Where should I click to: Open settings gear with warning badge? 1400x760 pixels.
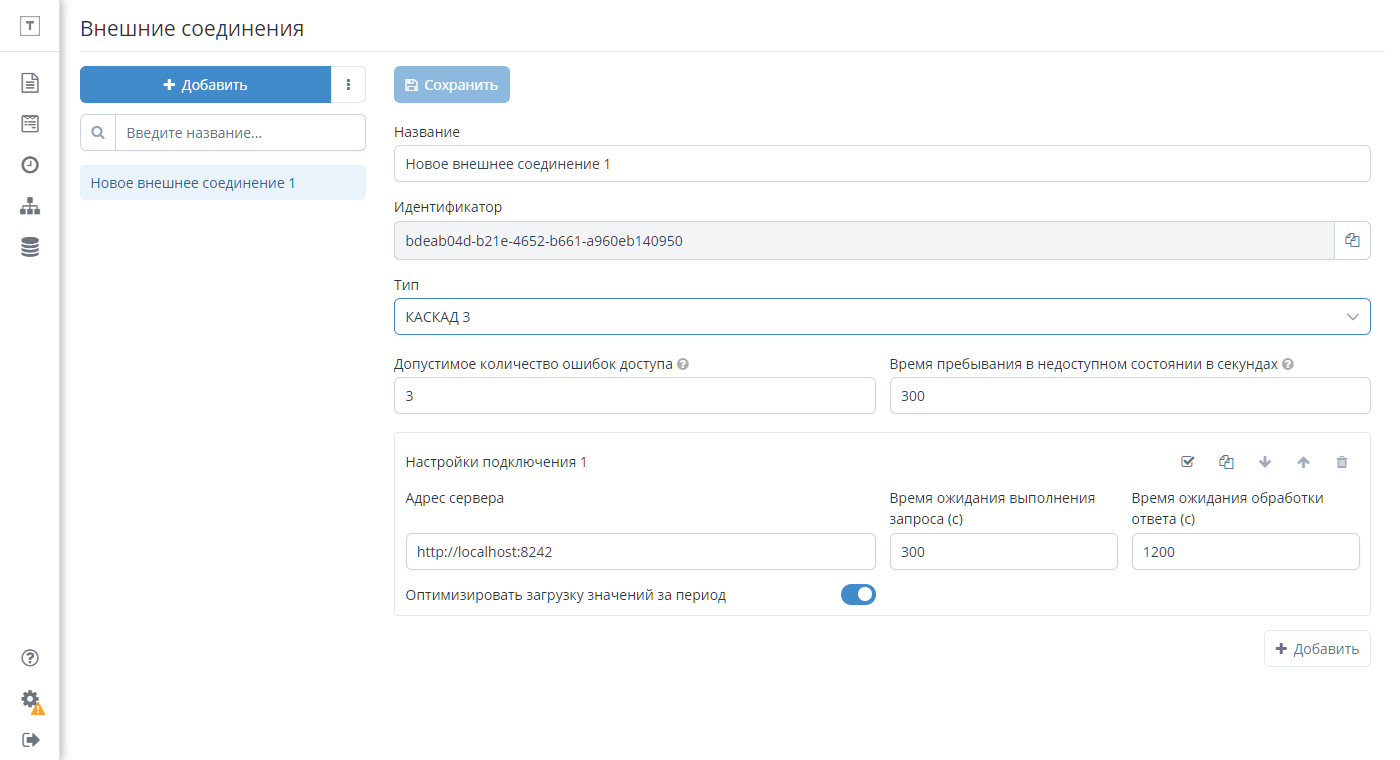click(31, 700)
